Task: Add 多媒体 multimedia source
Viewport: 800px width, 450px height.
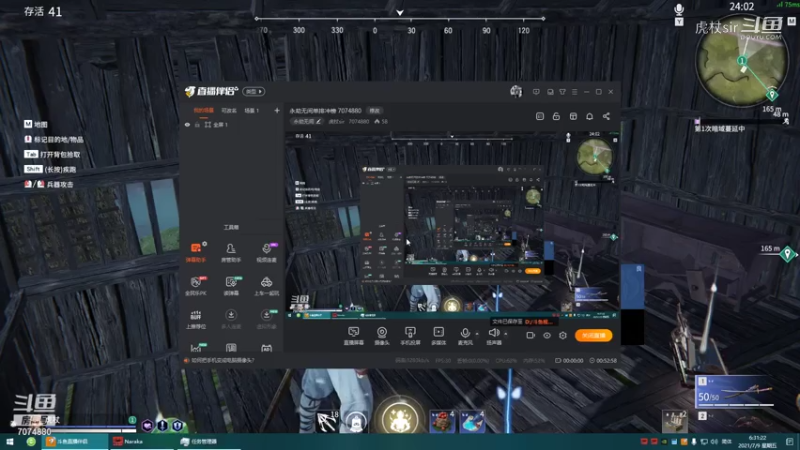Action: pyautogui.click(x=438, y=336)
